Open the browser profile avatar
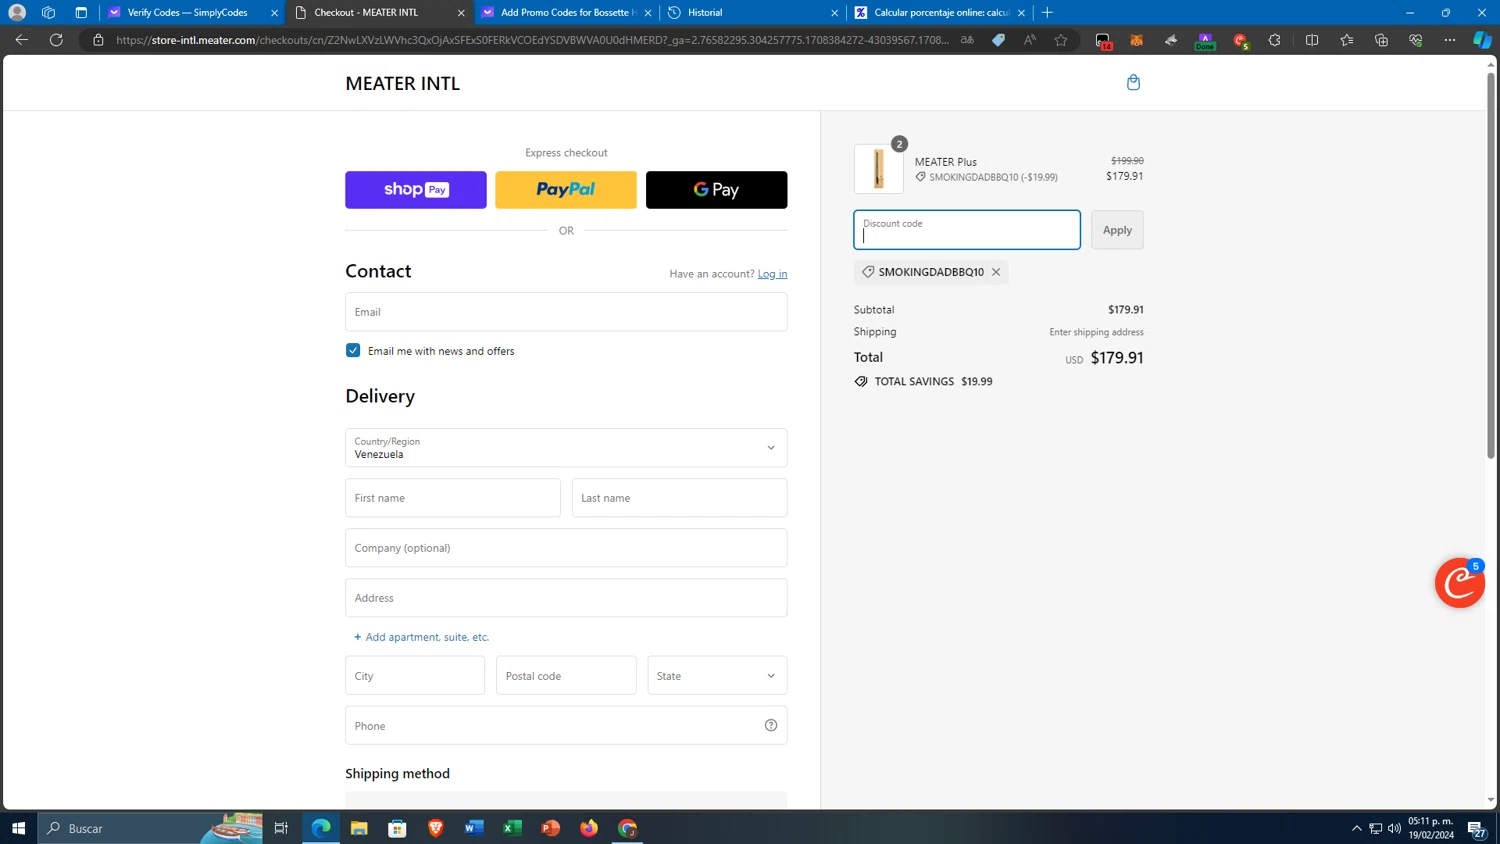Screen dimensions: 1500x844 pos(17,13)
